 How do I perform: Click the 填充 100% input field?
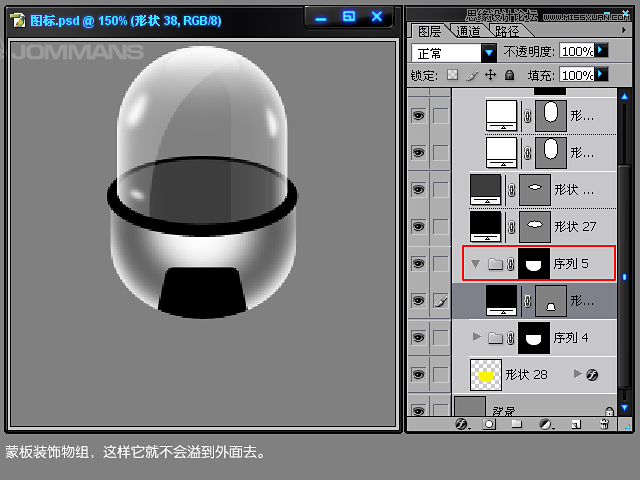click(577, 75)
